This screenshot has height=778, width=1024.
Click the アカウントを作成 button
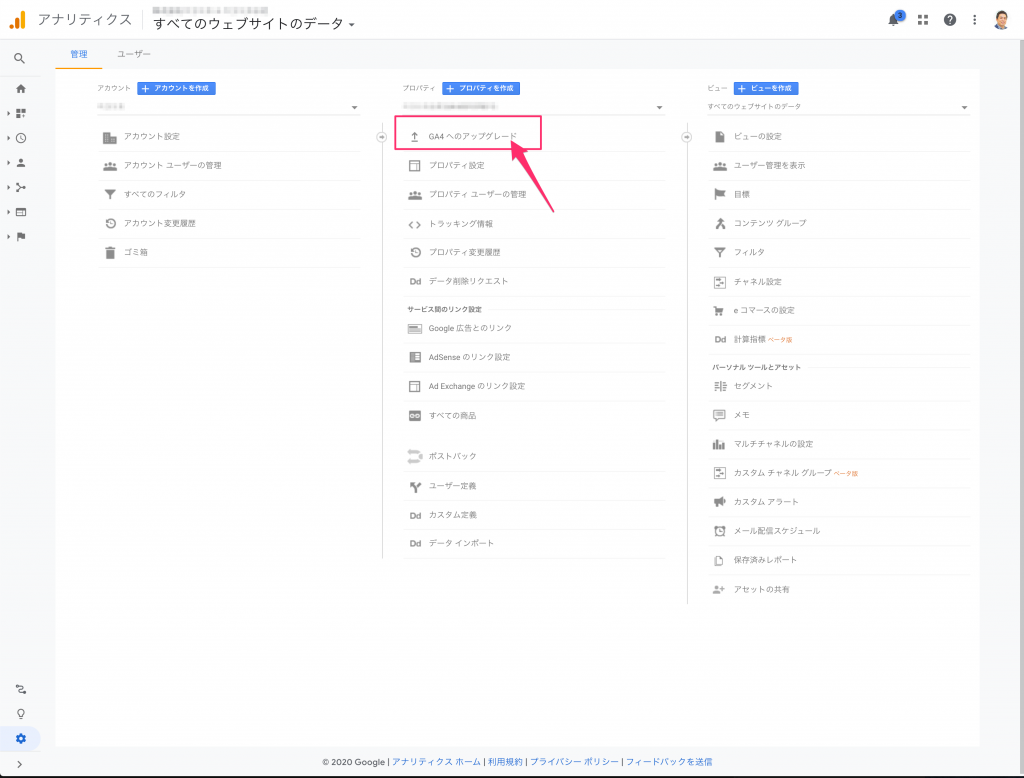point(176,88)
